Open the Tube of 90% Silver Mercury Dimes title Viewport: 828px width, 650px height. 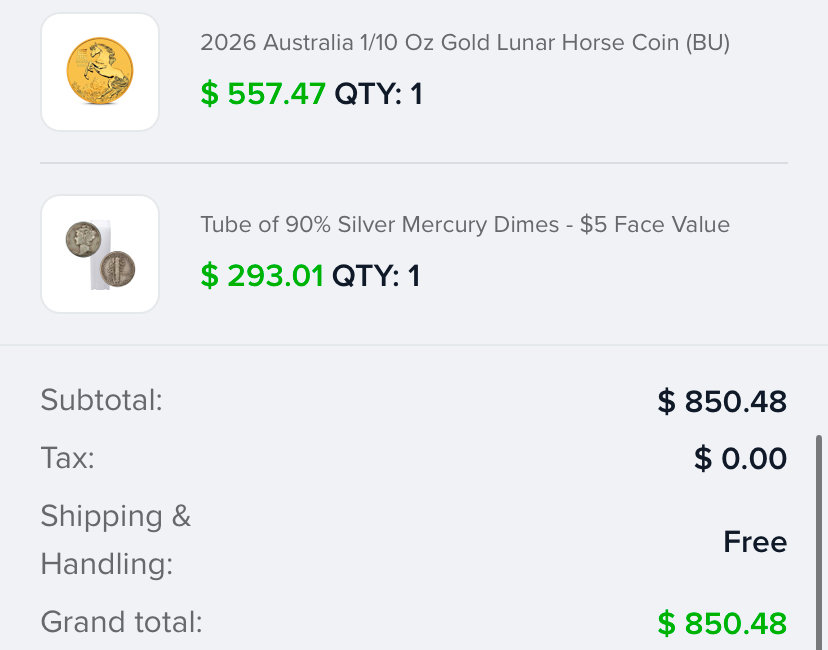click(x=465, y=225)
